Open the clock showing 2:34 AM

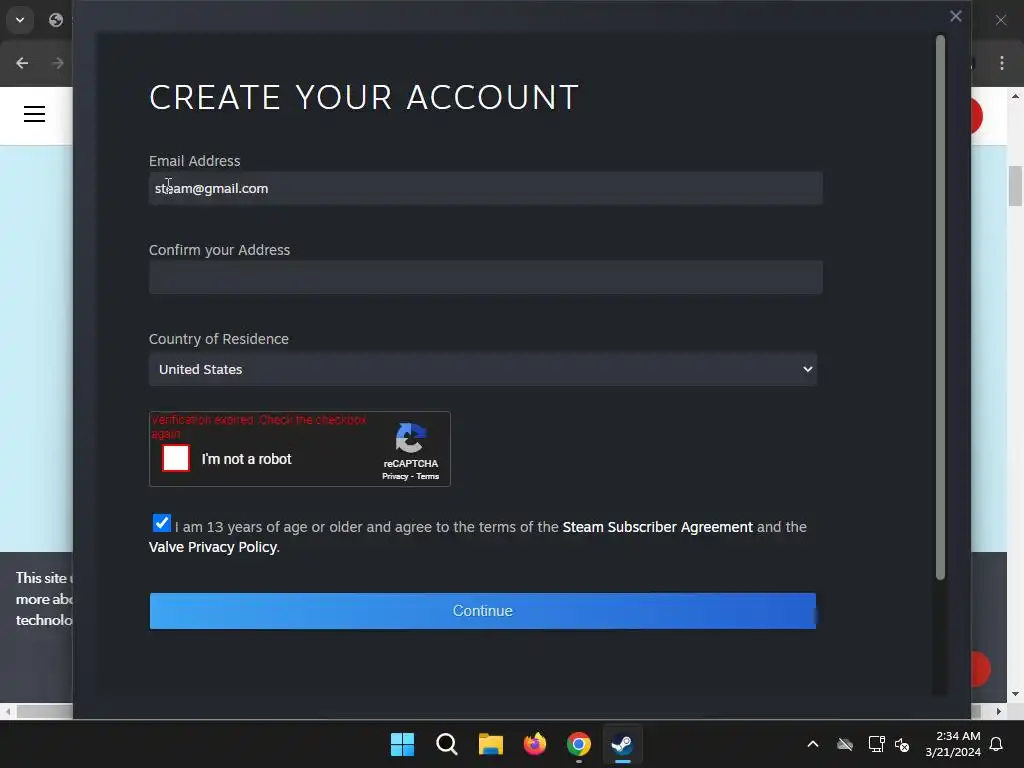[953, 744]
